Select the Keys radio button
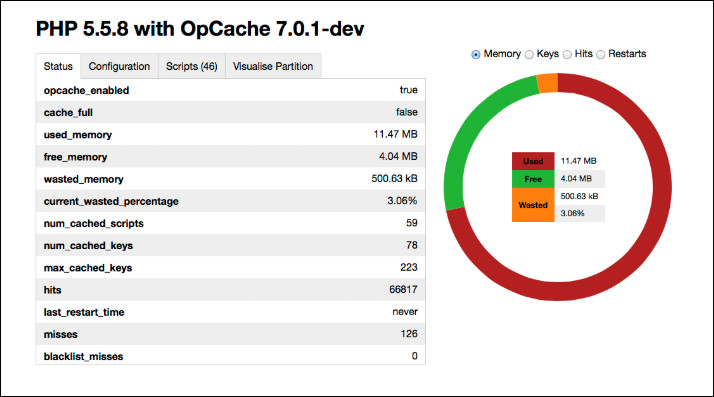The width and height of the screenshot is (714, 397). click(529, 55)
